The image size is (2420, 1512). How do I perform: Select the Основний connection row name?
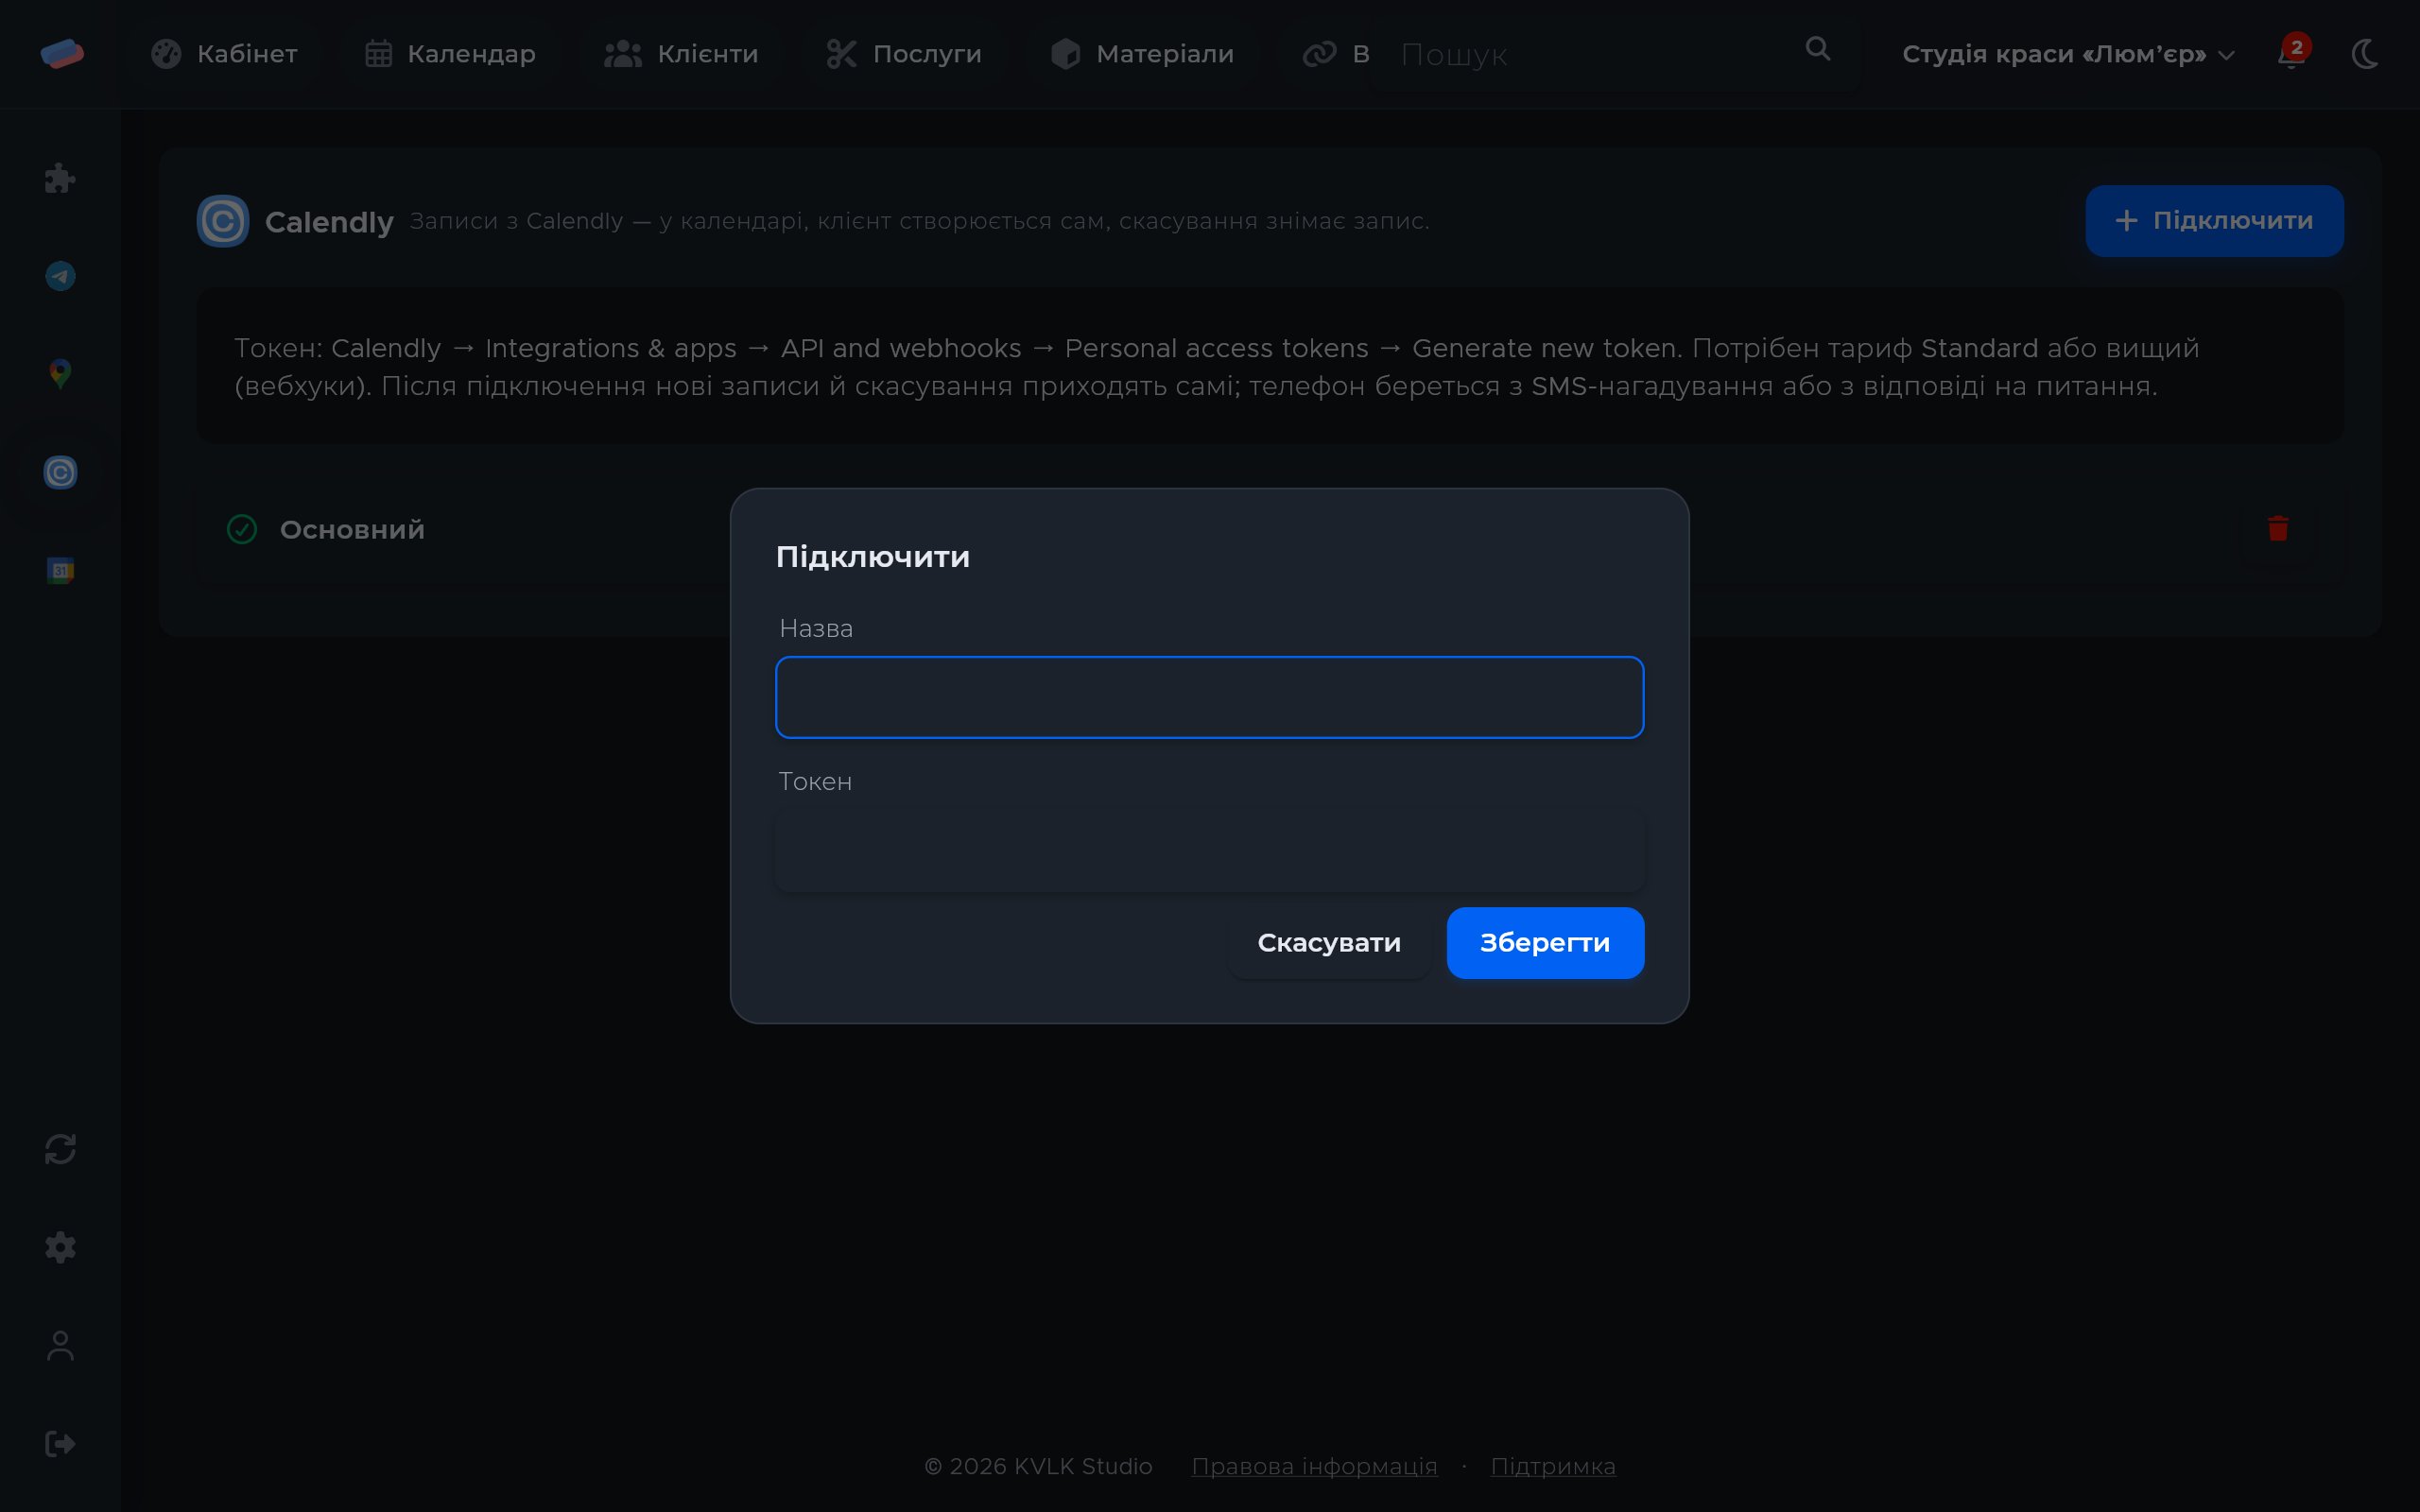(x=352, y=530)
